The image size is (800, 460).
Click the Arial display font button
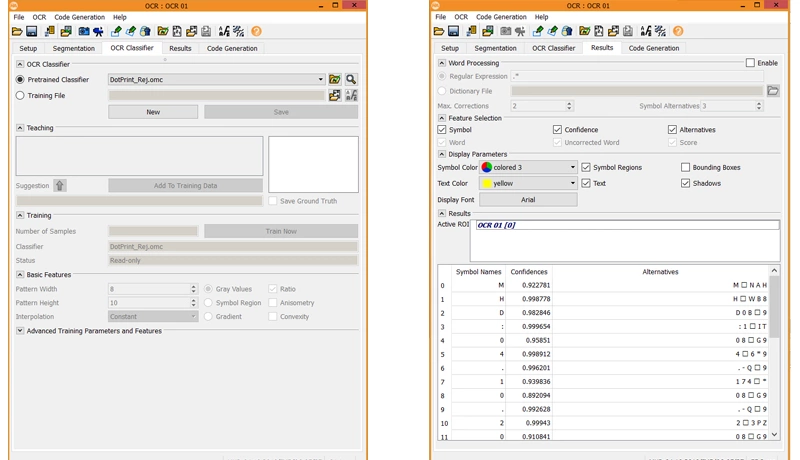[x=528, y=200]
